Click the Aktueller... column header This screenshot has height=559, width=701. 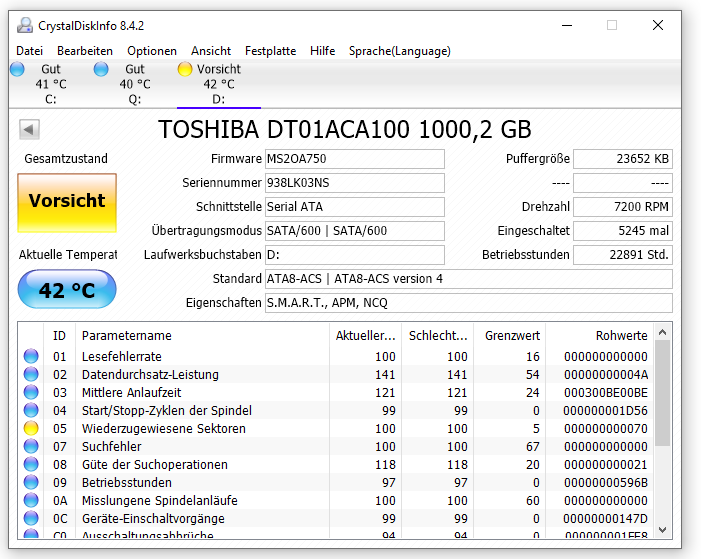(x=365, y=335)
